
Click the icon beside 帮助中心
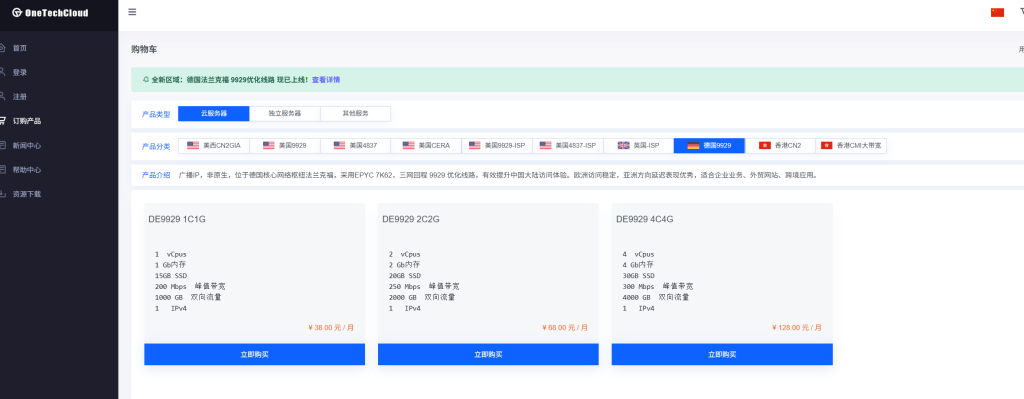3,169
